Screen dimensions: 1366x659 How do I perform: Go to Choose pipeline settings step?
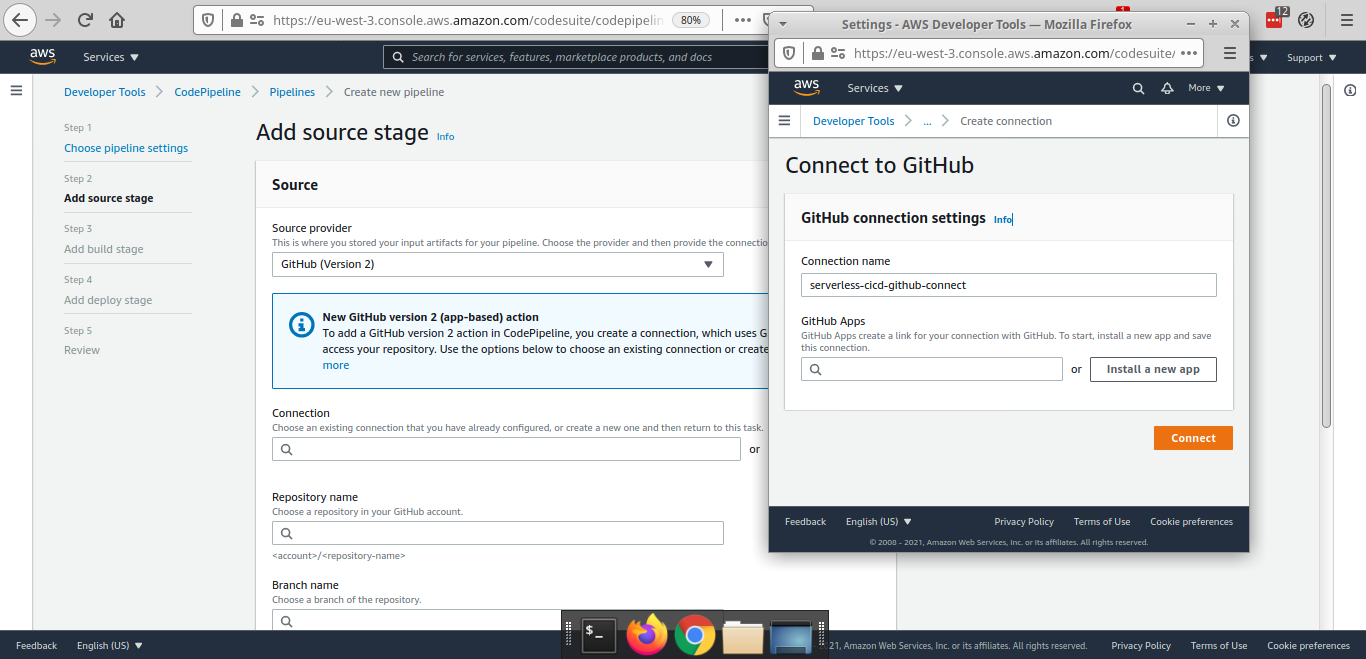tap(126, 148)
